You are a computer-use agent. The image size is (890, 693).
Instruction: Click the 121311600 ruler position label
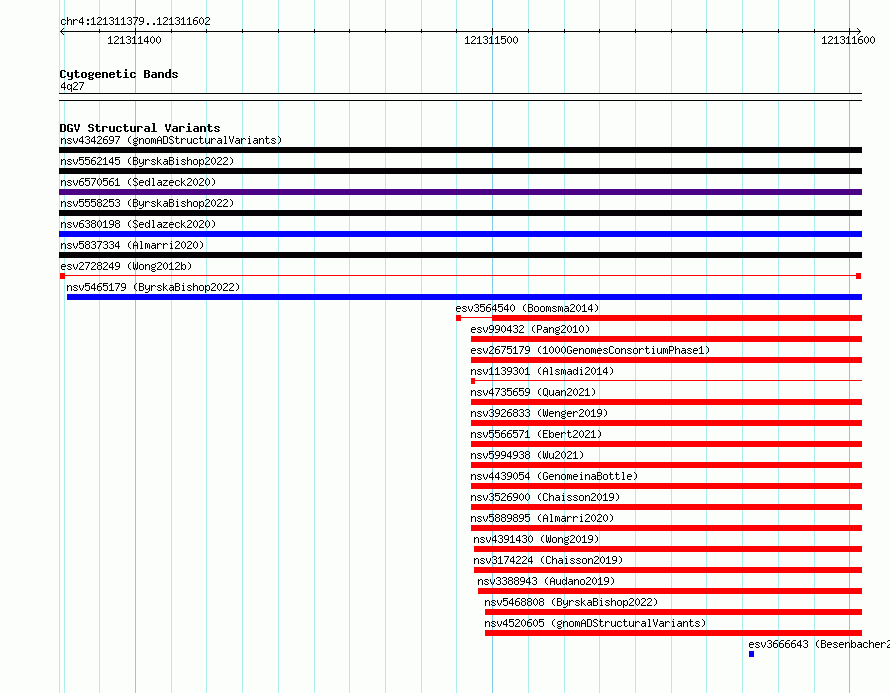coord(849,40)
